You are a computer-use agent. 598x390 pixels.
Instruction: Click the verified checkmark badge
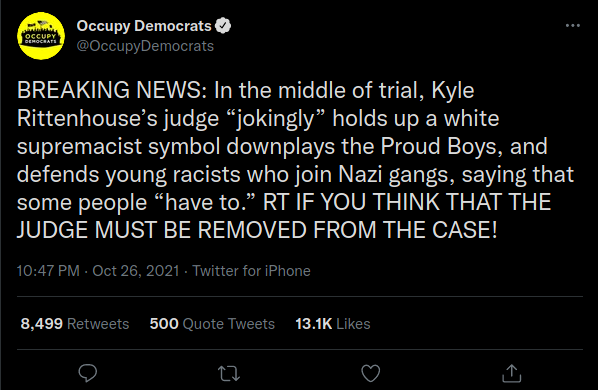223,26
